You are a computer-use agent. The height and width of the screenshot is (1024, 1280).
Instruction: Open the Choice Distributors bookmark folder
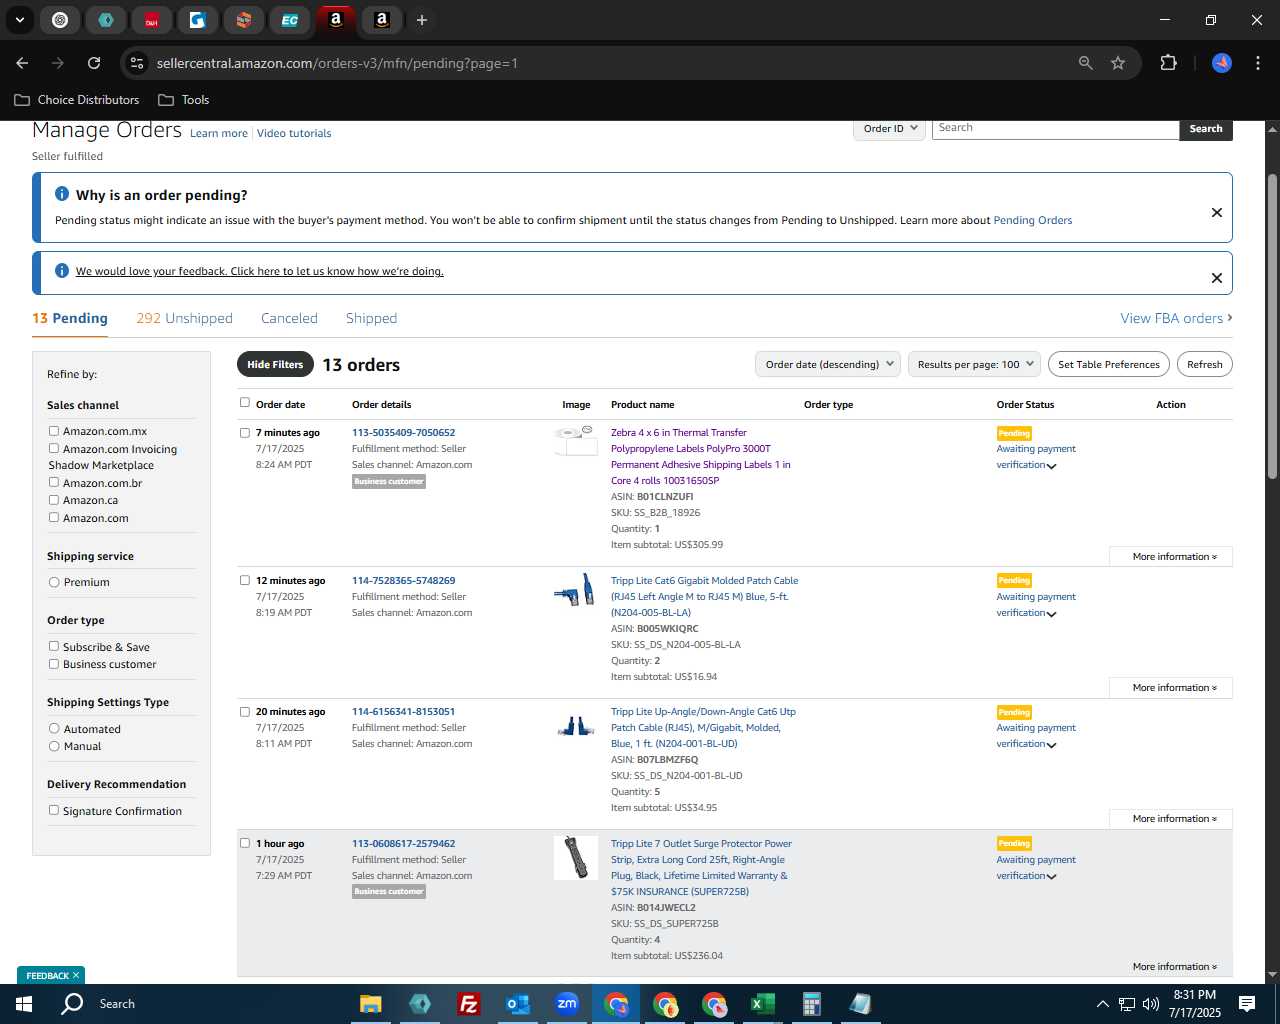click(77, 100)
